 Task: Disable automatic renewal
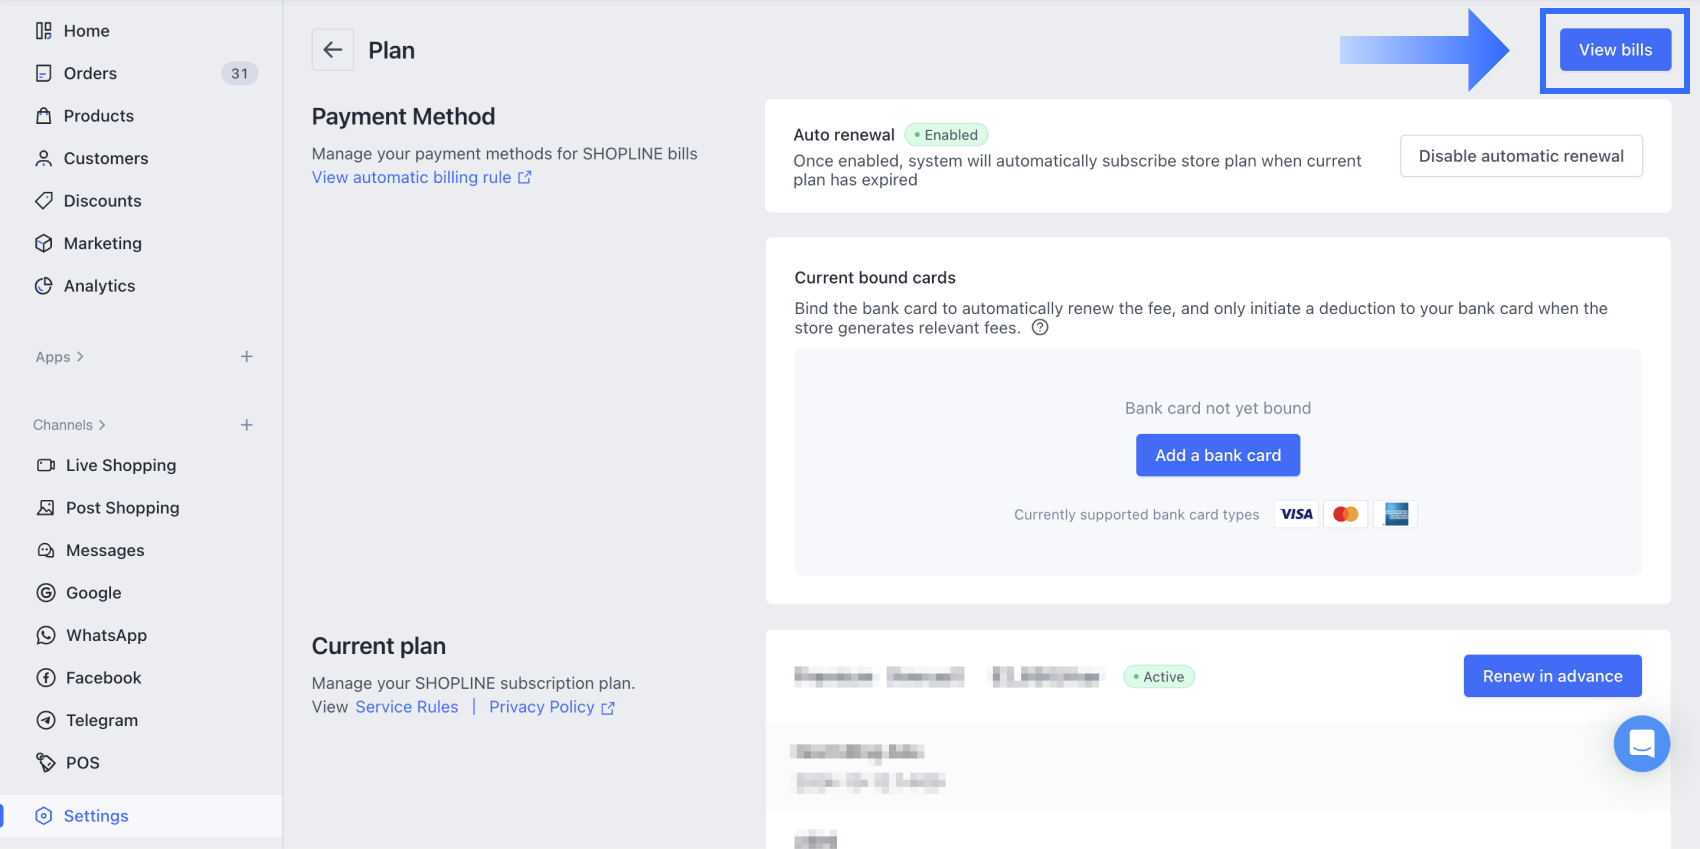[x=1520, y=156]
